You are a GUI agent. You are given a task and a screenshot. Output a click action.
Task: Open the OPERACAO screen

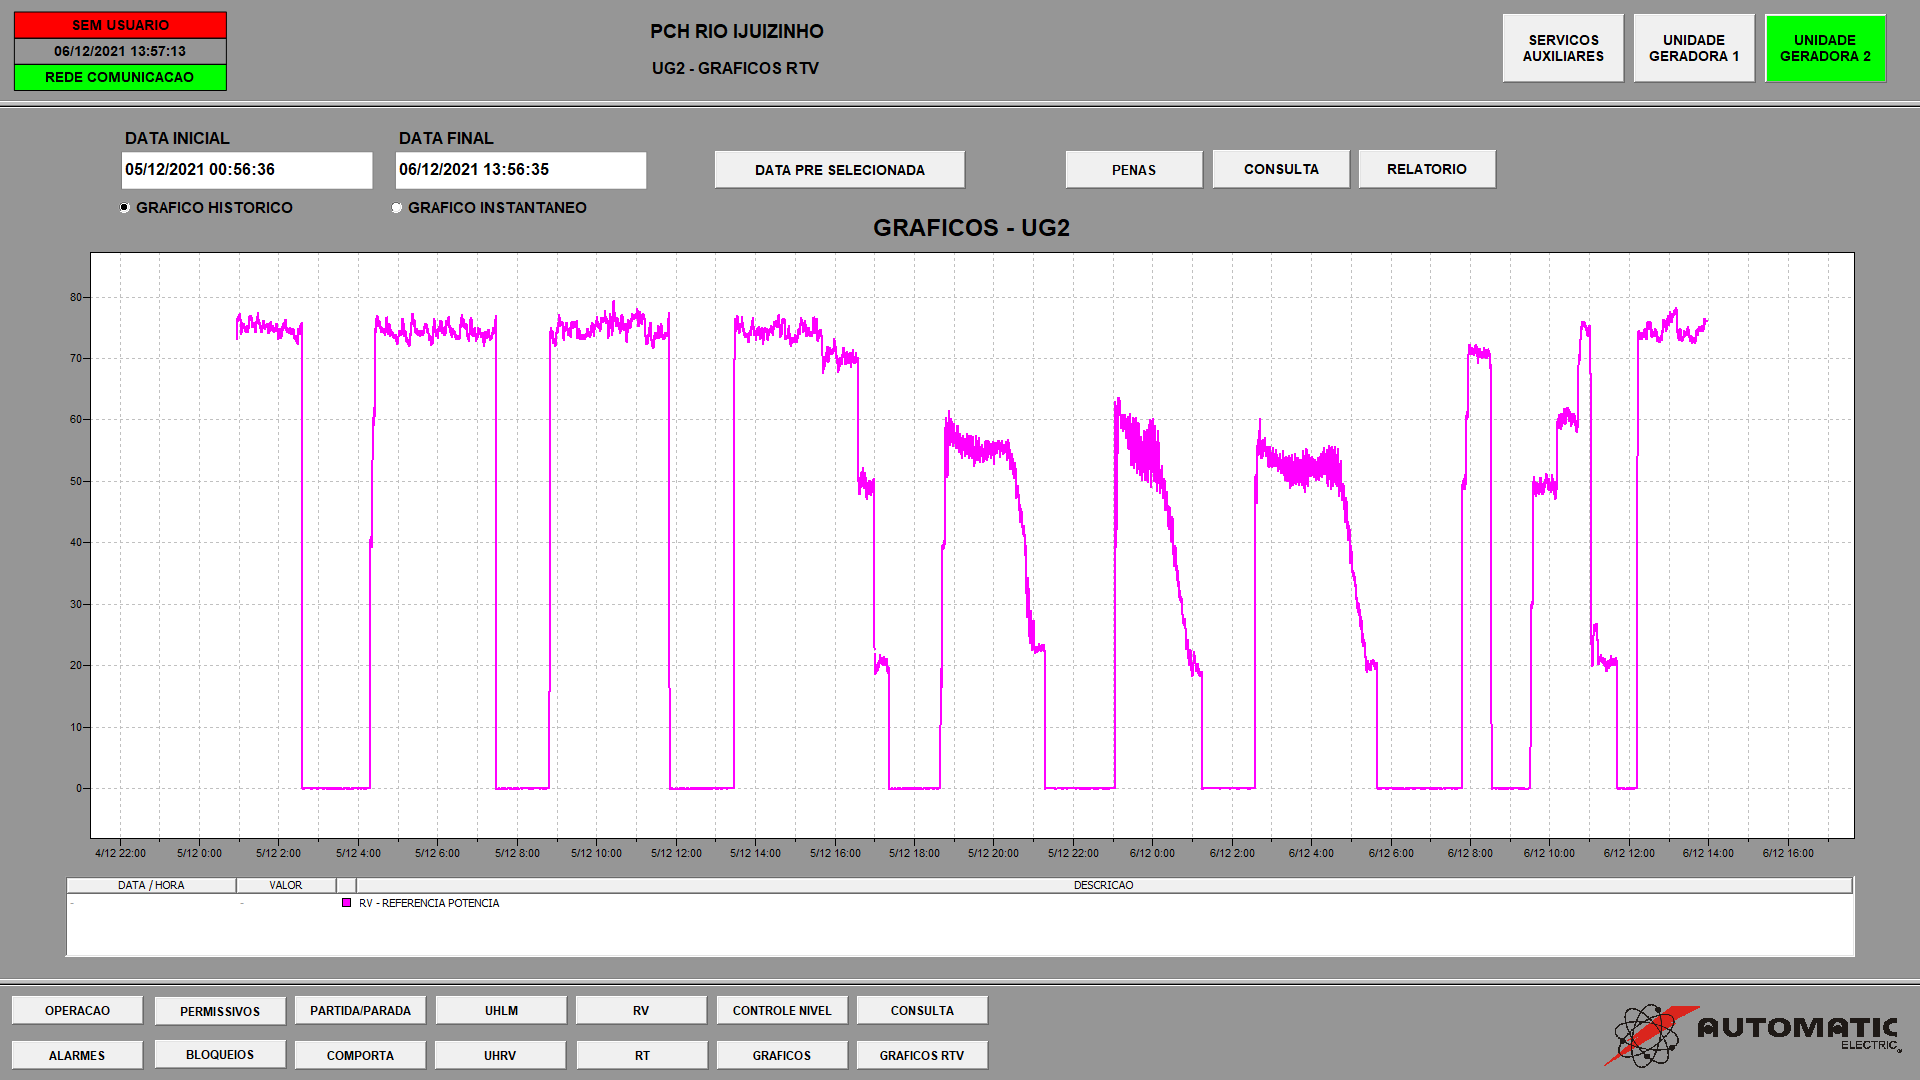(78, 1011)
